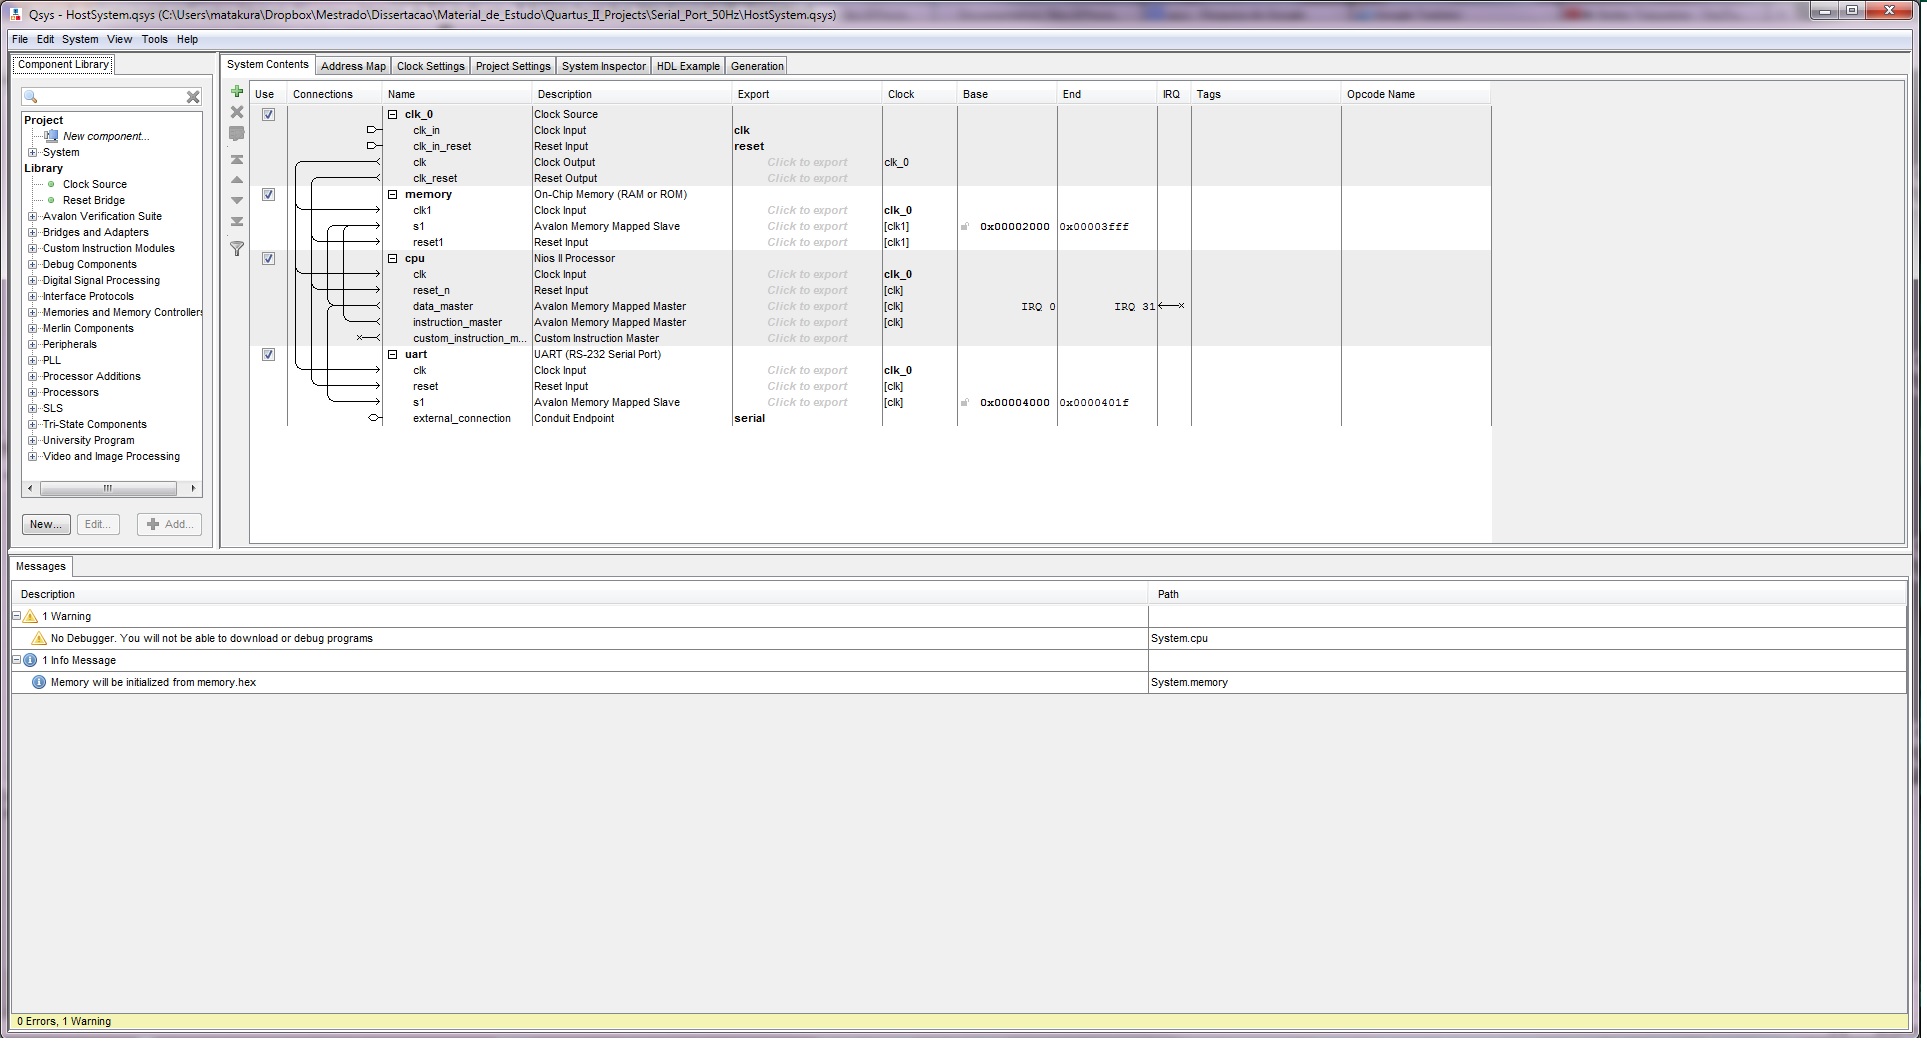This screenshot has height=1046, width=1927.
Task: Select the Clock Source library item
Action: 95,184
